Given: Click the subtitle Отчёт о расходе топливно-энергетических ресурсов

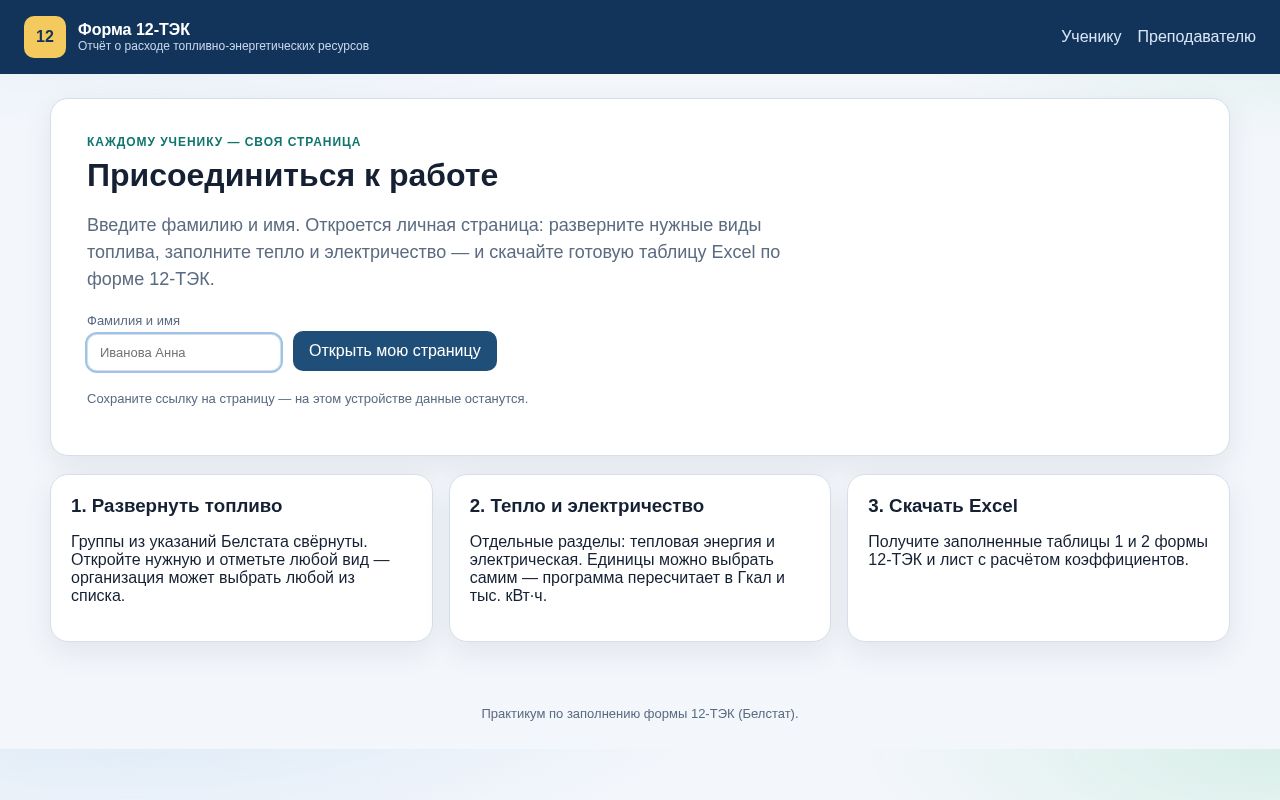Looking at the screenshot, I should pos(223,46).
